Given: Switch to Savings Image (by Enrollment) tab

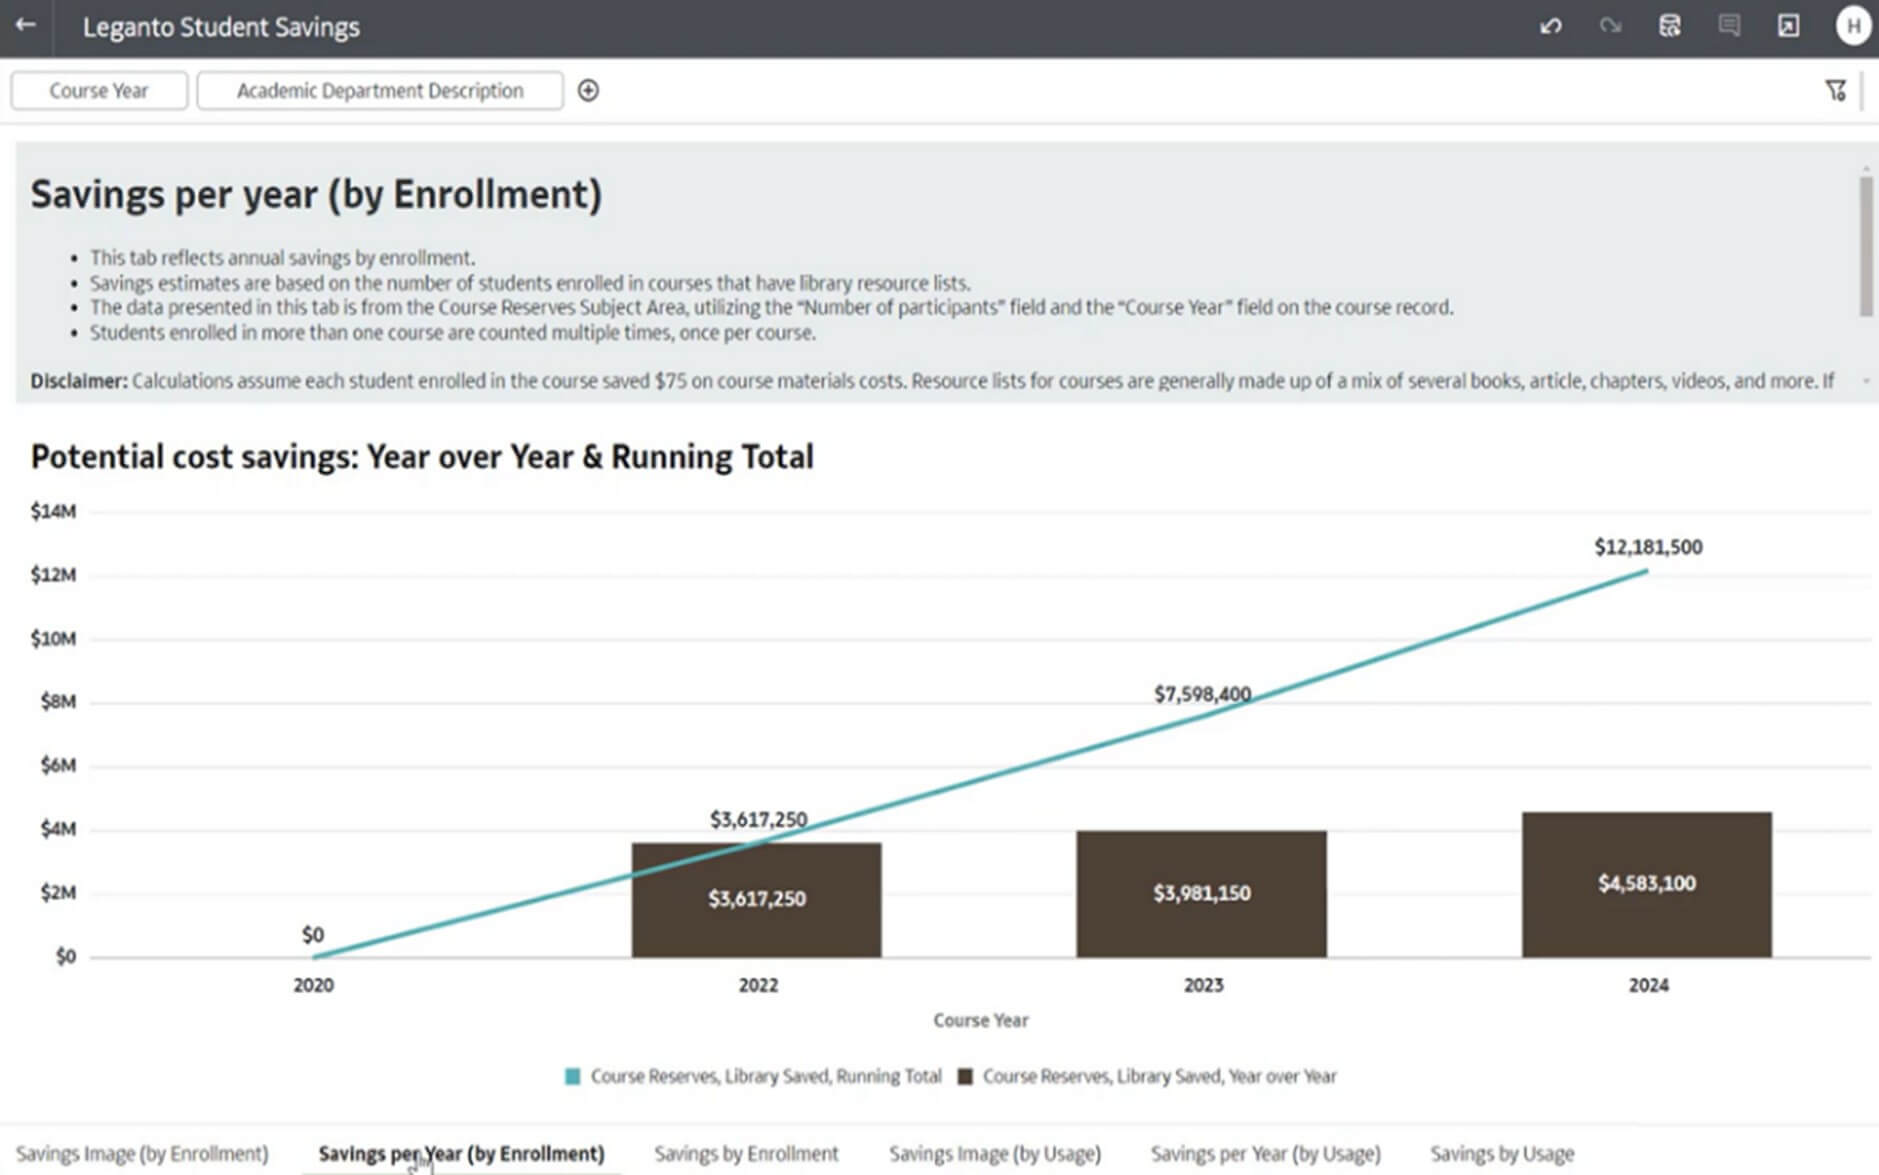Looking at the screenshot, I should click(x=142, y=1153).
